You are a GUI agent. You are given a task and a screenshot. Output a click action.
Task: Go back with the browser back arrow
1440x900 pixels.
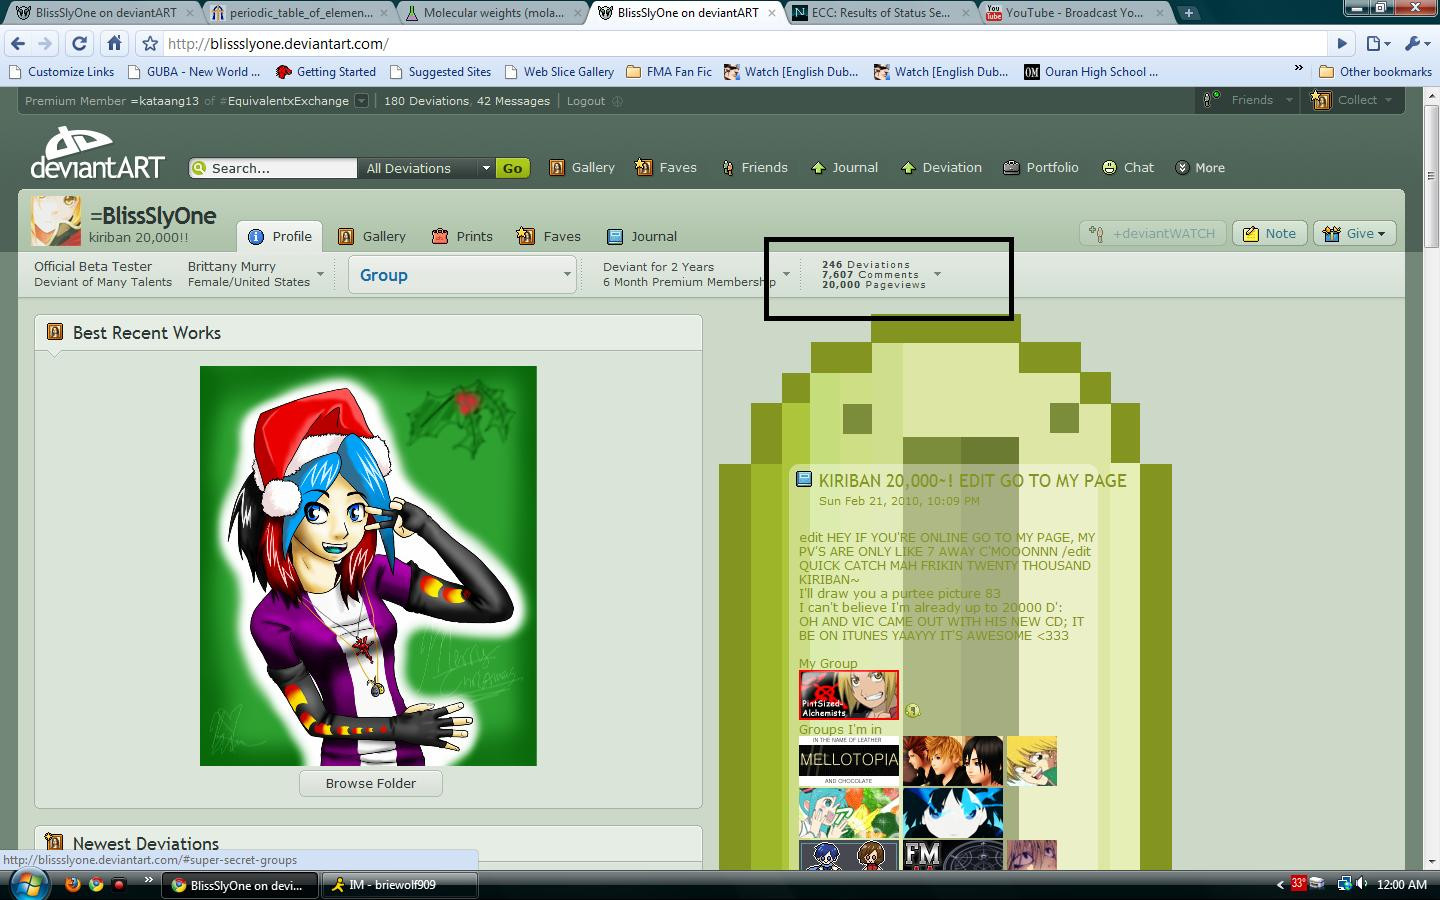tap(18, 44)
